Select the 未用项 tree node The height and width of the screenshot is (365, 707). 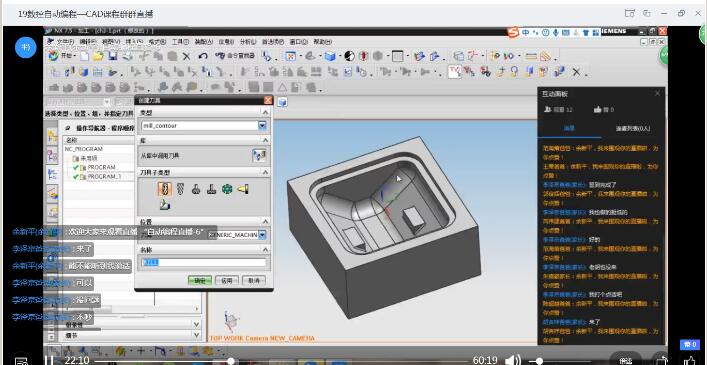click(89, 158)
